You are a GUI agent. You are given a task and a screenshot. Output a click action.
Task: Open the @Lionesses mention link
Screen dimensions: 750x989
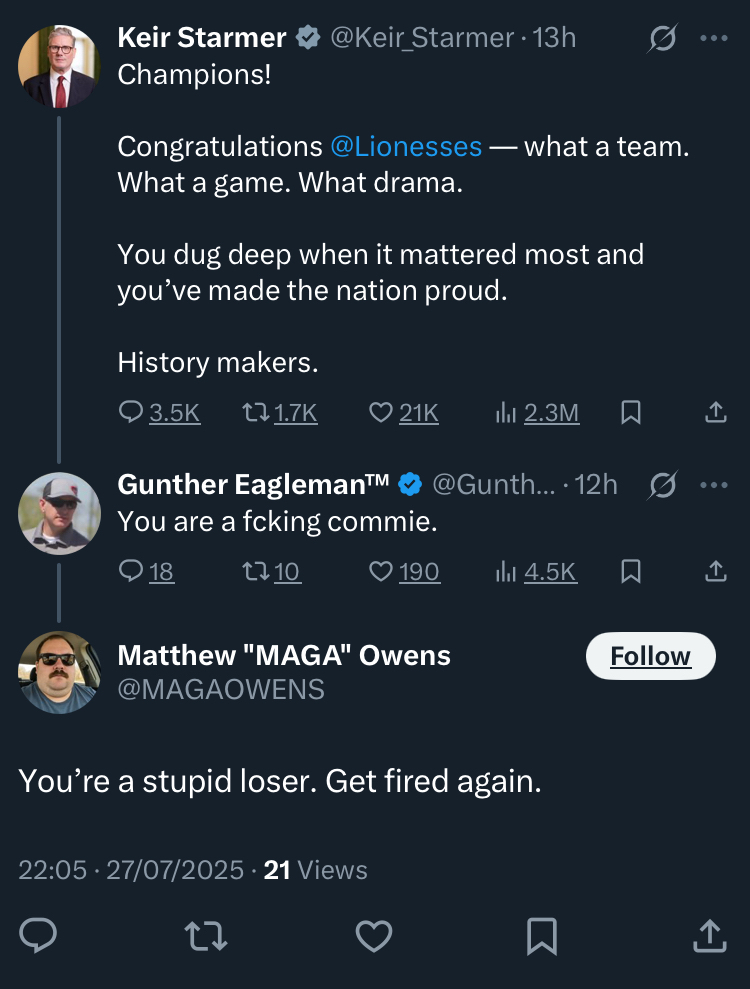pyautogui.click(x=406, y=146)
